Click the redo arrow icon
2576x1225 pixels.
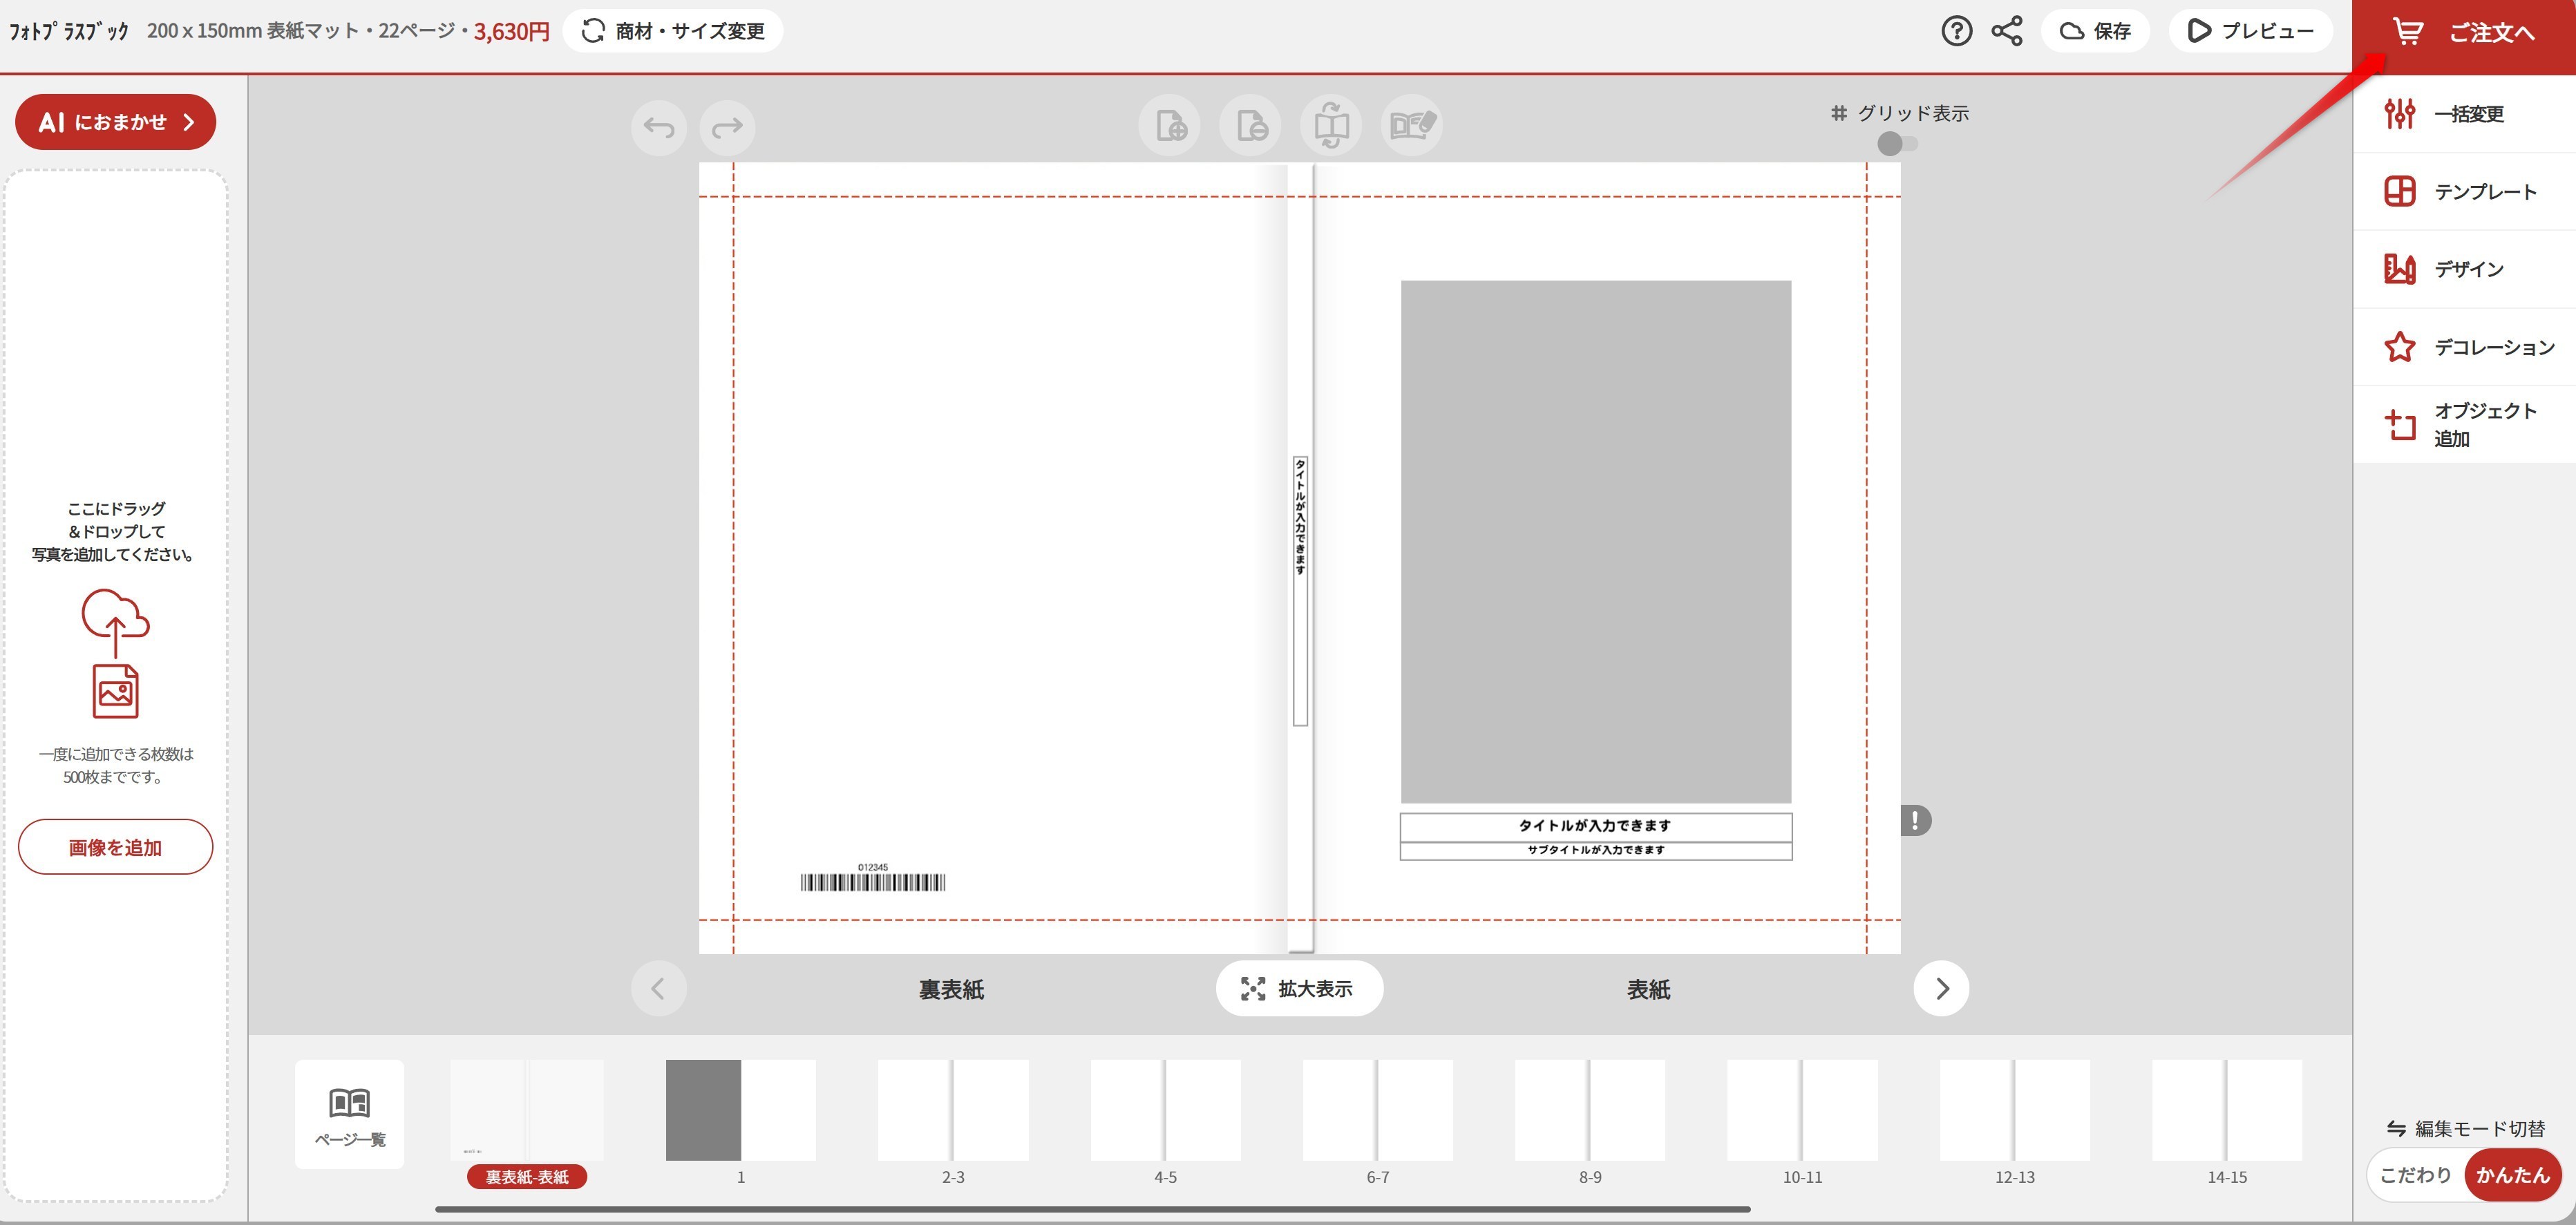pos(727,127)
